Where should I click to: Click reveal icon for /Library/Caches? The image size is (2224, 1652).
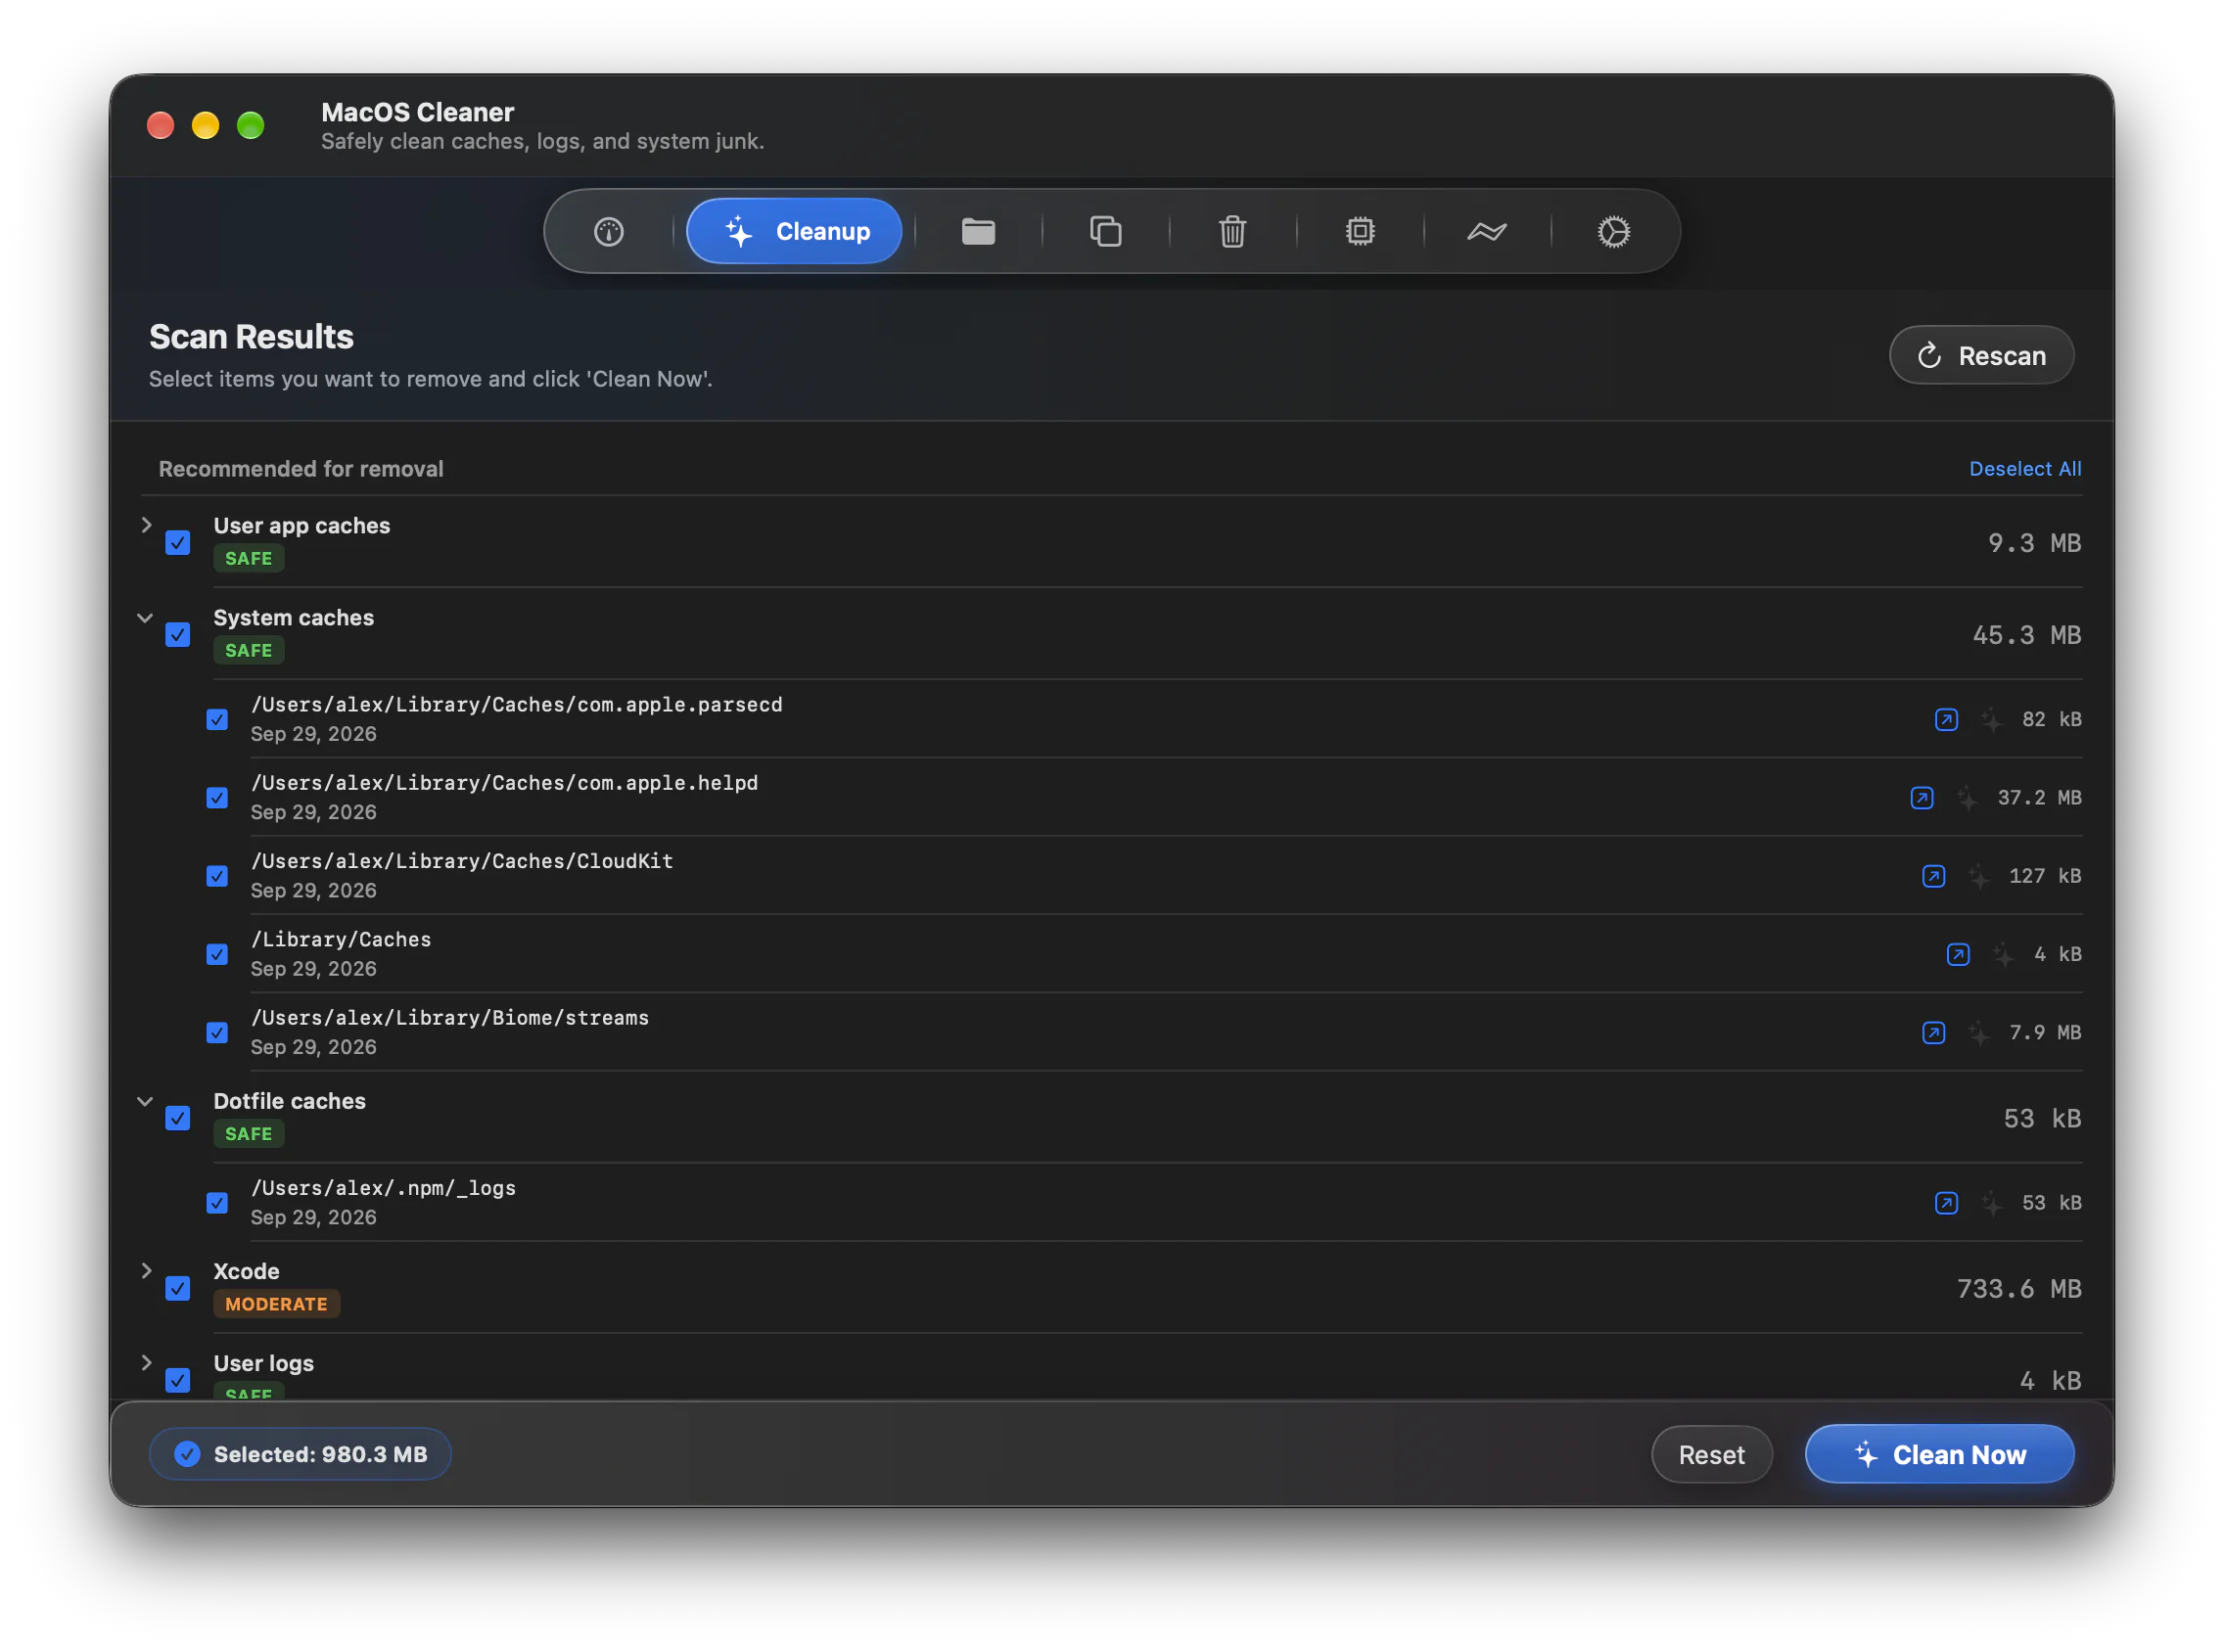click(x=1958, y=954)
